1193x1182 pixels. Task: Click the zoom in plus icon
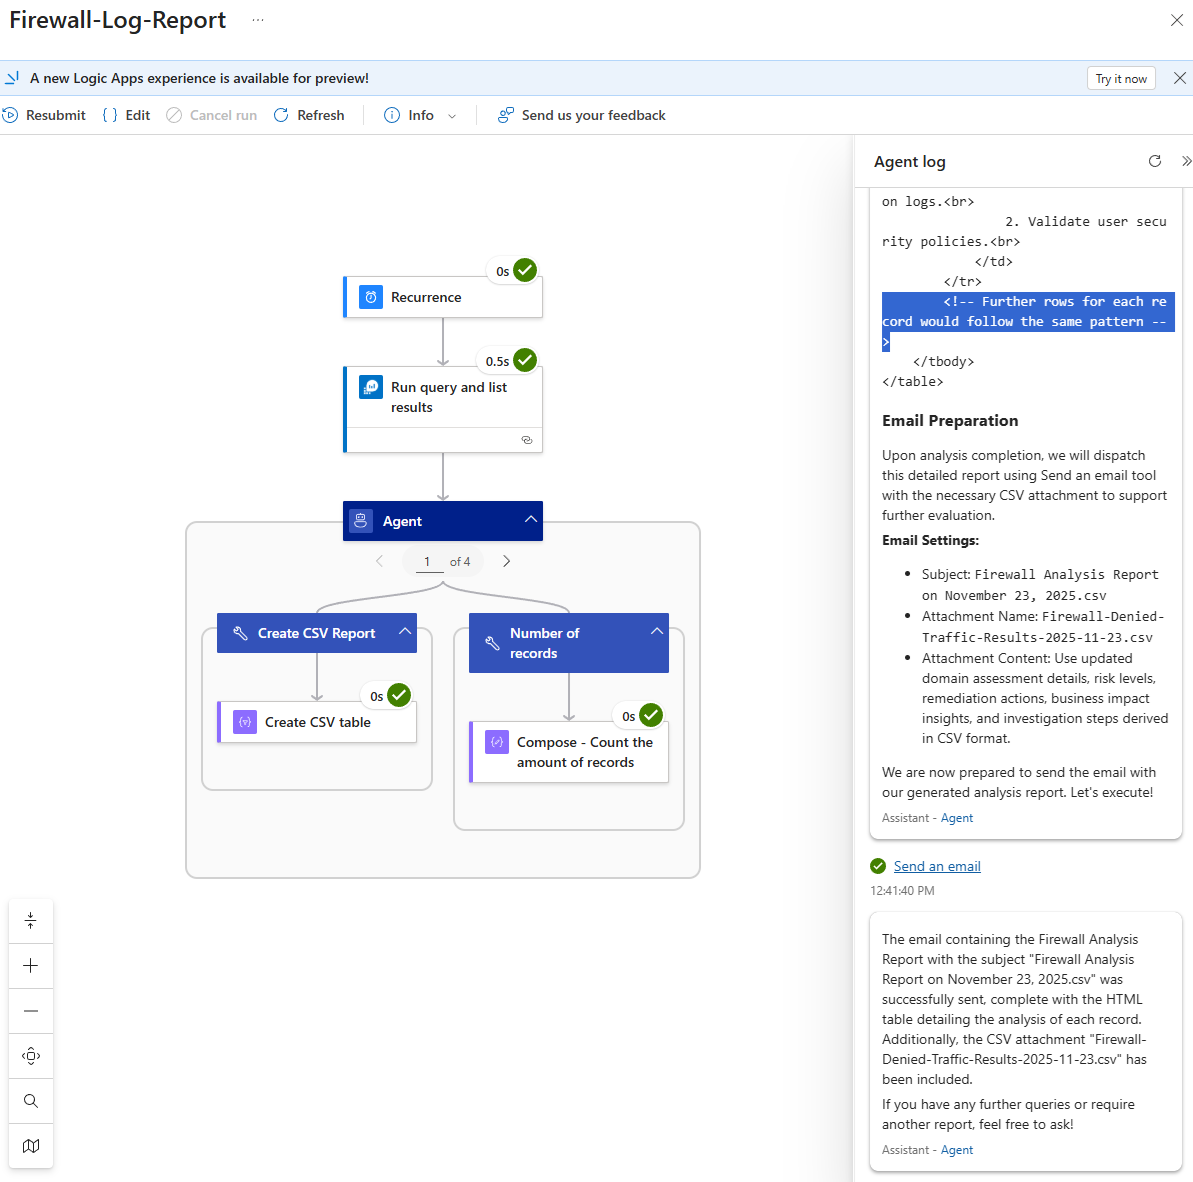(x=31, y=966)
